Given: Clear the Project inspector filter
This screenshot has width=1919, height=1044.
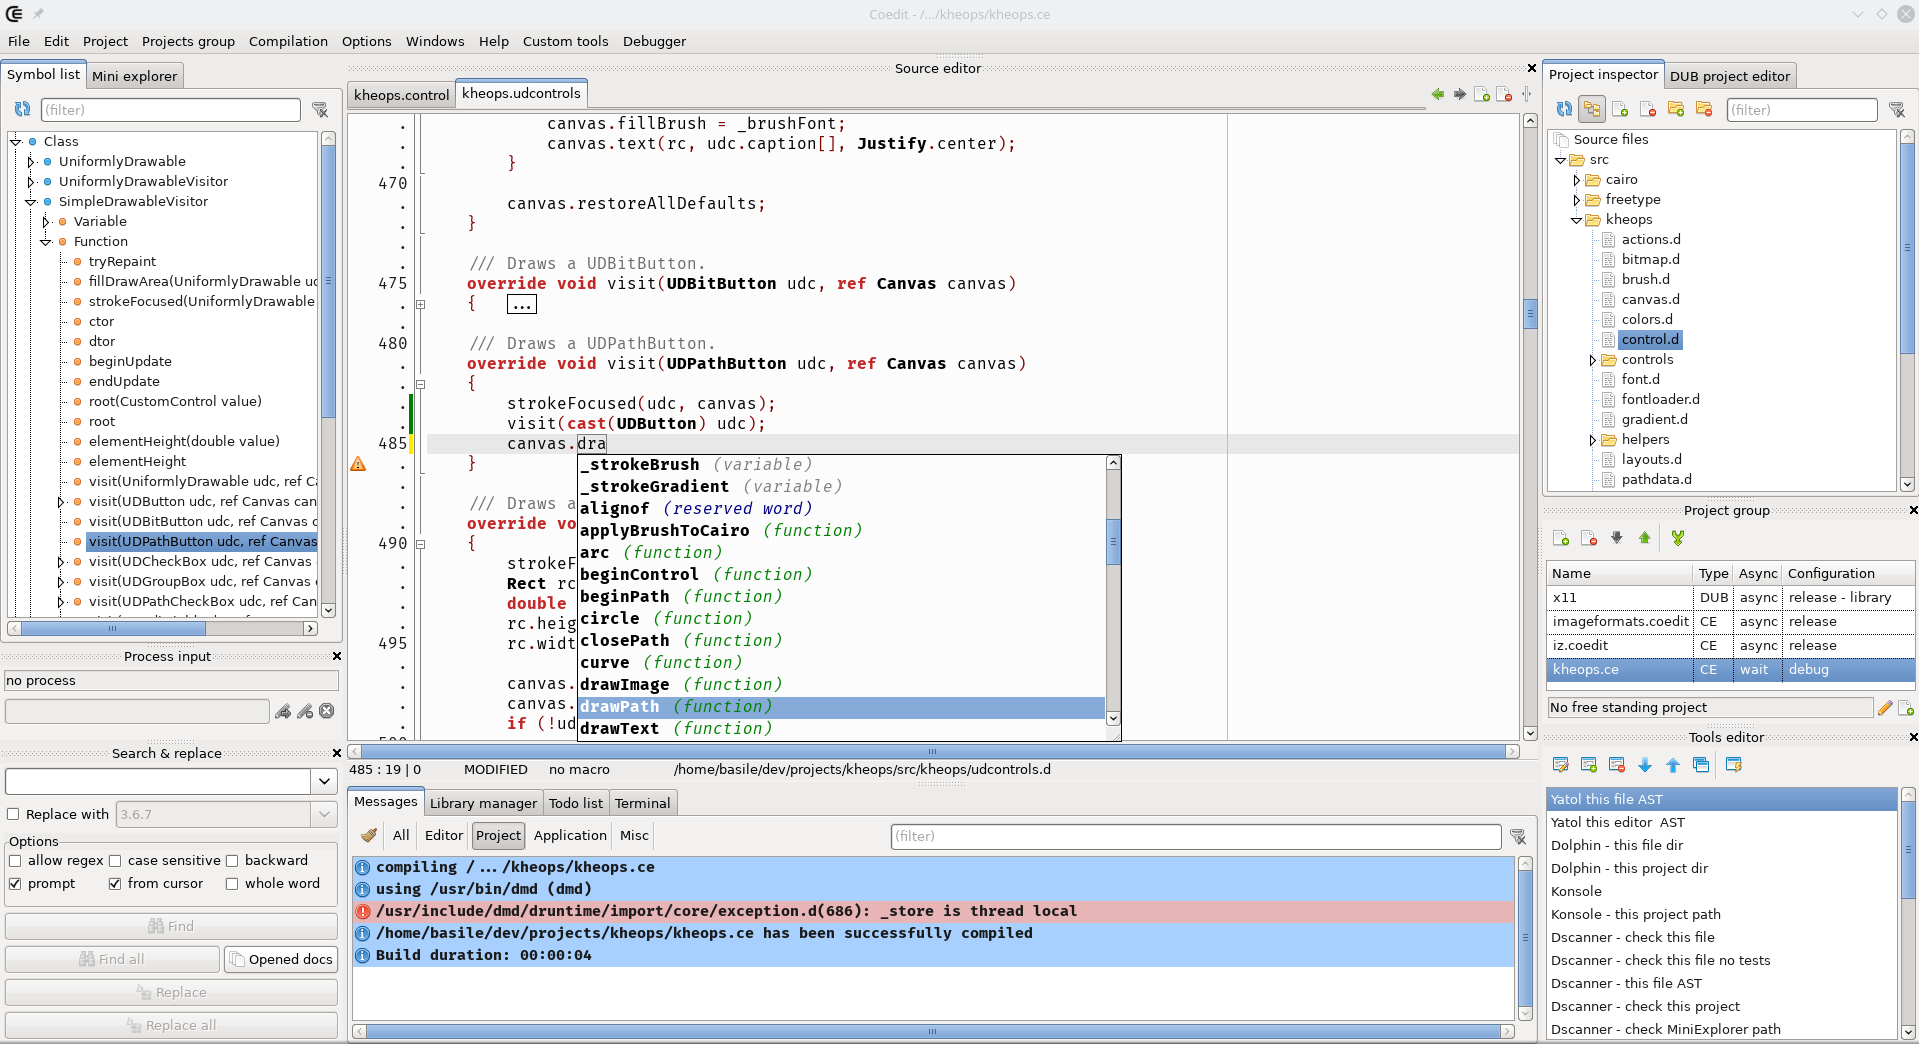Looking at the screenshot, I should (x=1897, y=110).
